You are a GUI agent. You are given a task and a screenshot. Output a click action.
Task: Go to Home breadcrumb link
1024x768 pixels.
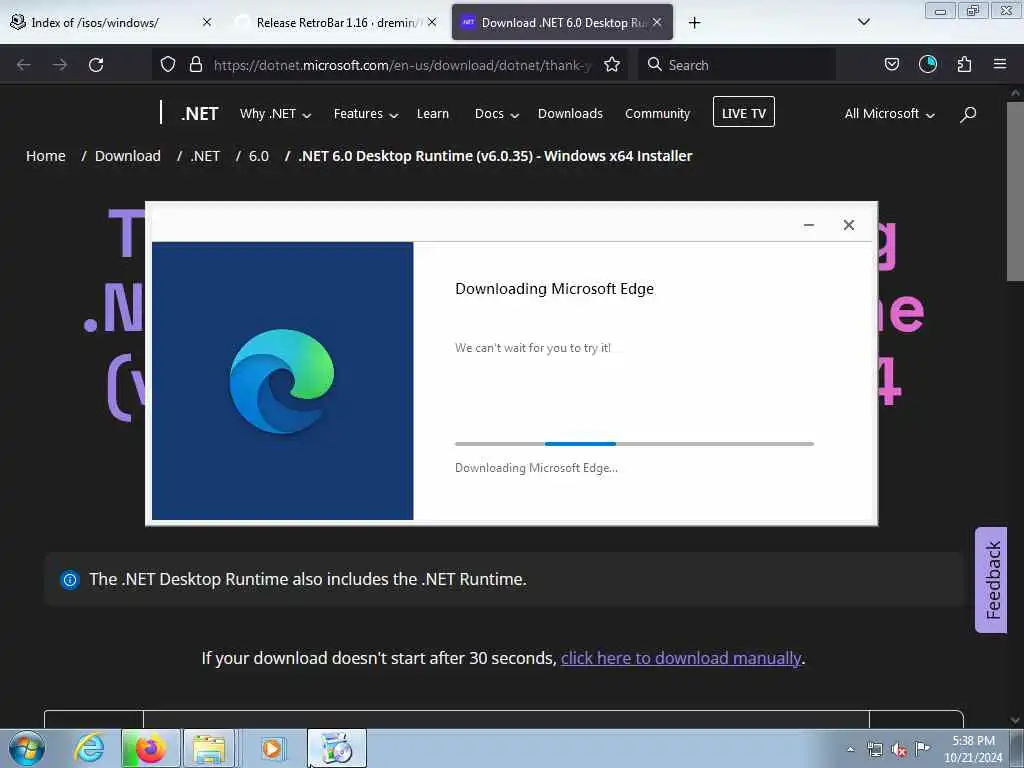[x=46, y=156]
